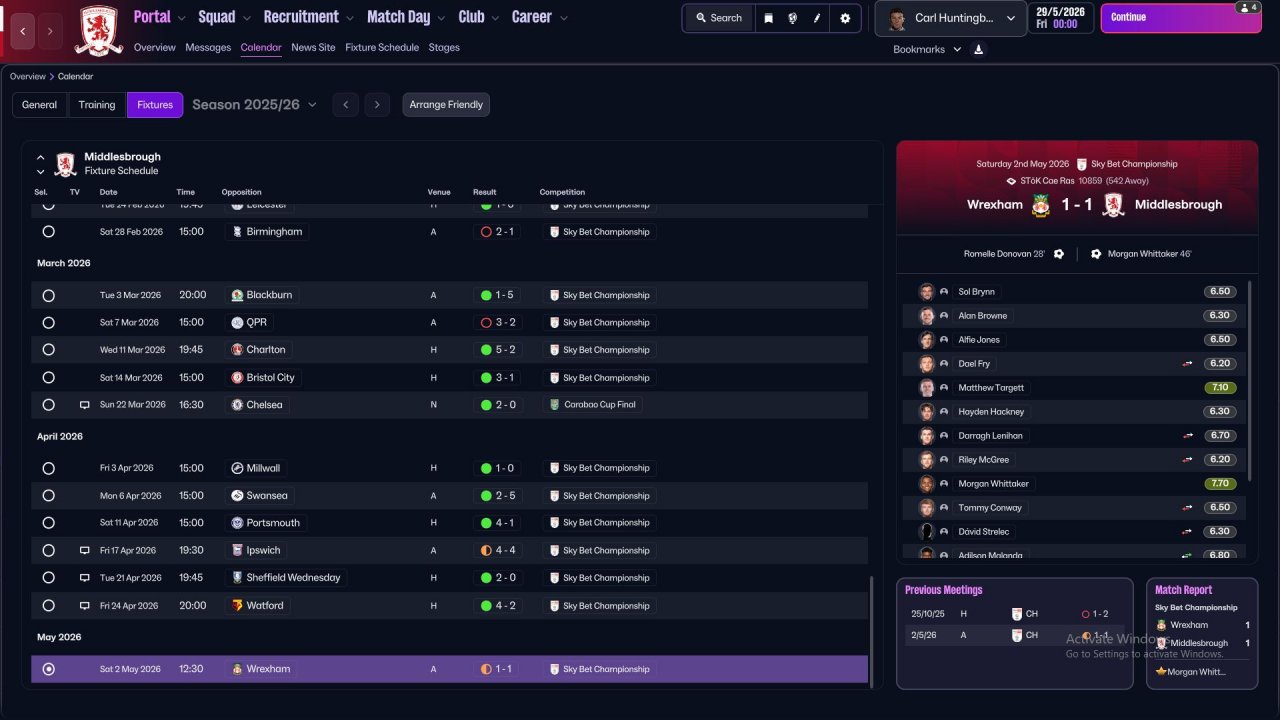Click the globe icon in the top toolbar

[793, 18]
